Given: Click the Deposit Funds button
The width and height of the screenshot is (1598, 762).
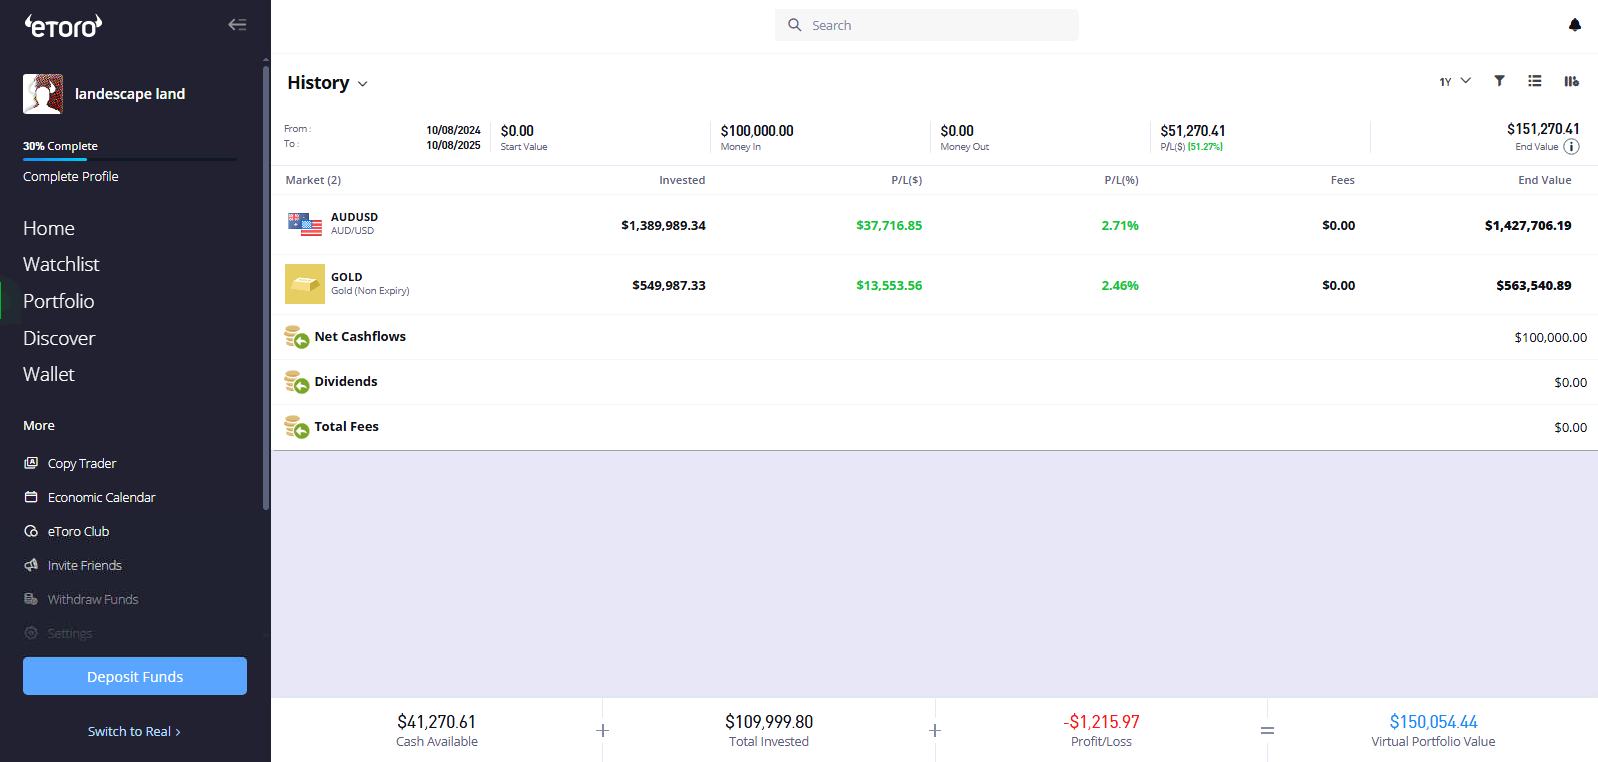Looking at the screenshot, I should point(135,676).
